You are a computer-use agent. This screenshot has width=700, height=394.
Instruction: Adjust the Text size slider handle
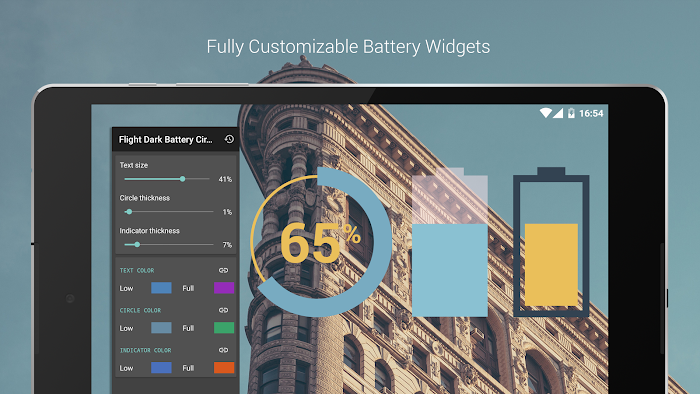click(182, 178)
